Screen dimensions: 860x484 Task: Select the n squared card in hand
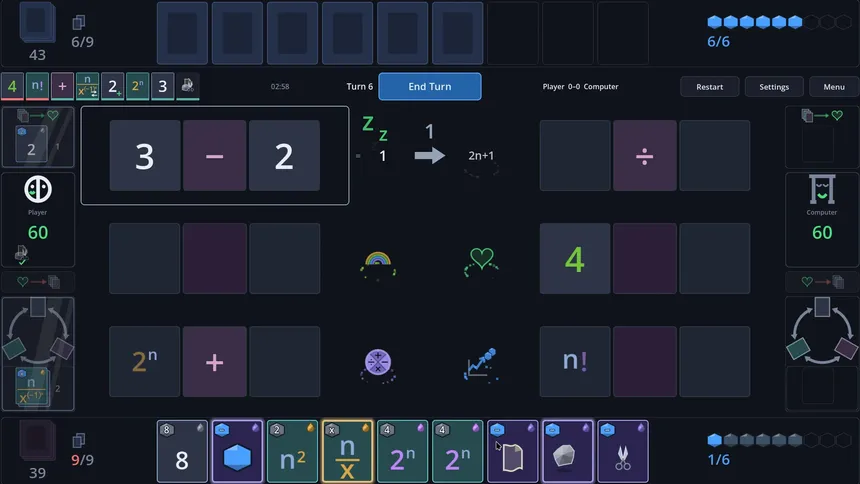pyautogui.click(x=292, y=452)
